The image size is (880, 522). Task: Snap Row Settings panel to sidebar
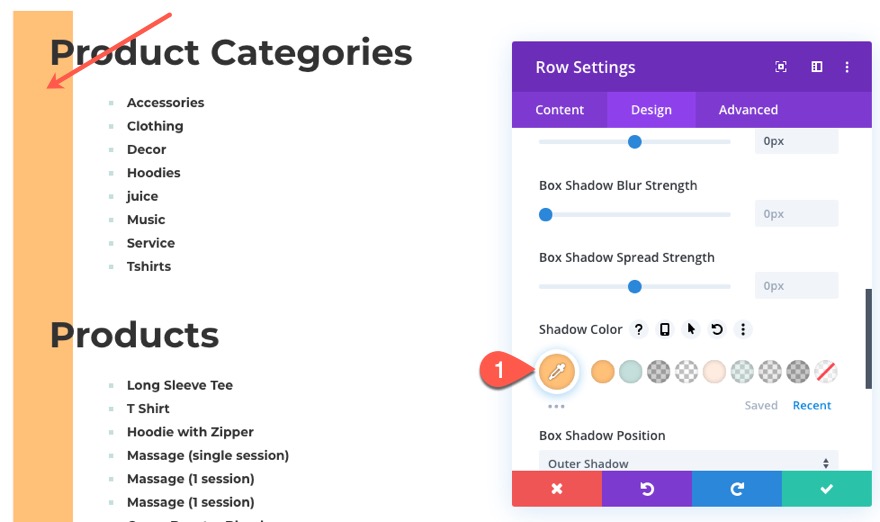click(816, 67)
